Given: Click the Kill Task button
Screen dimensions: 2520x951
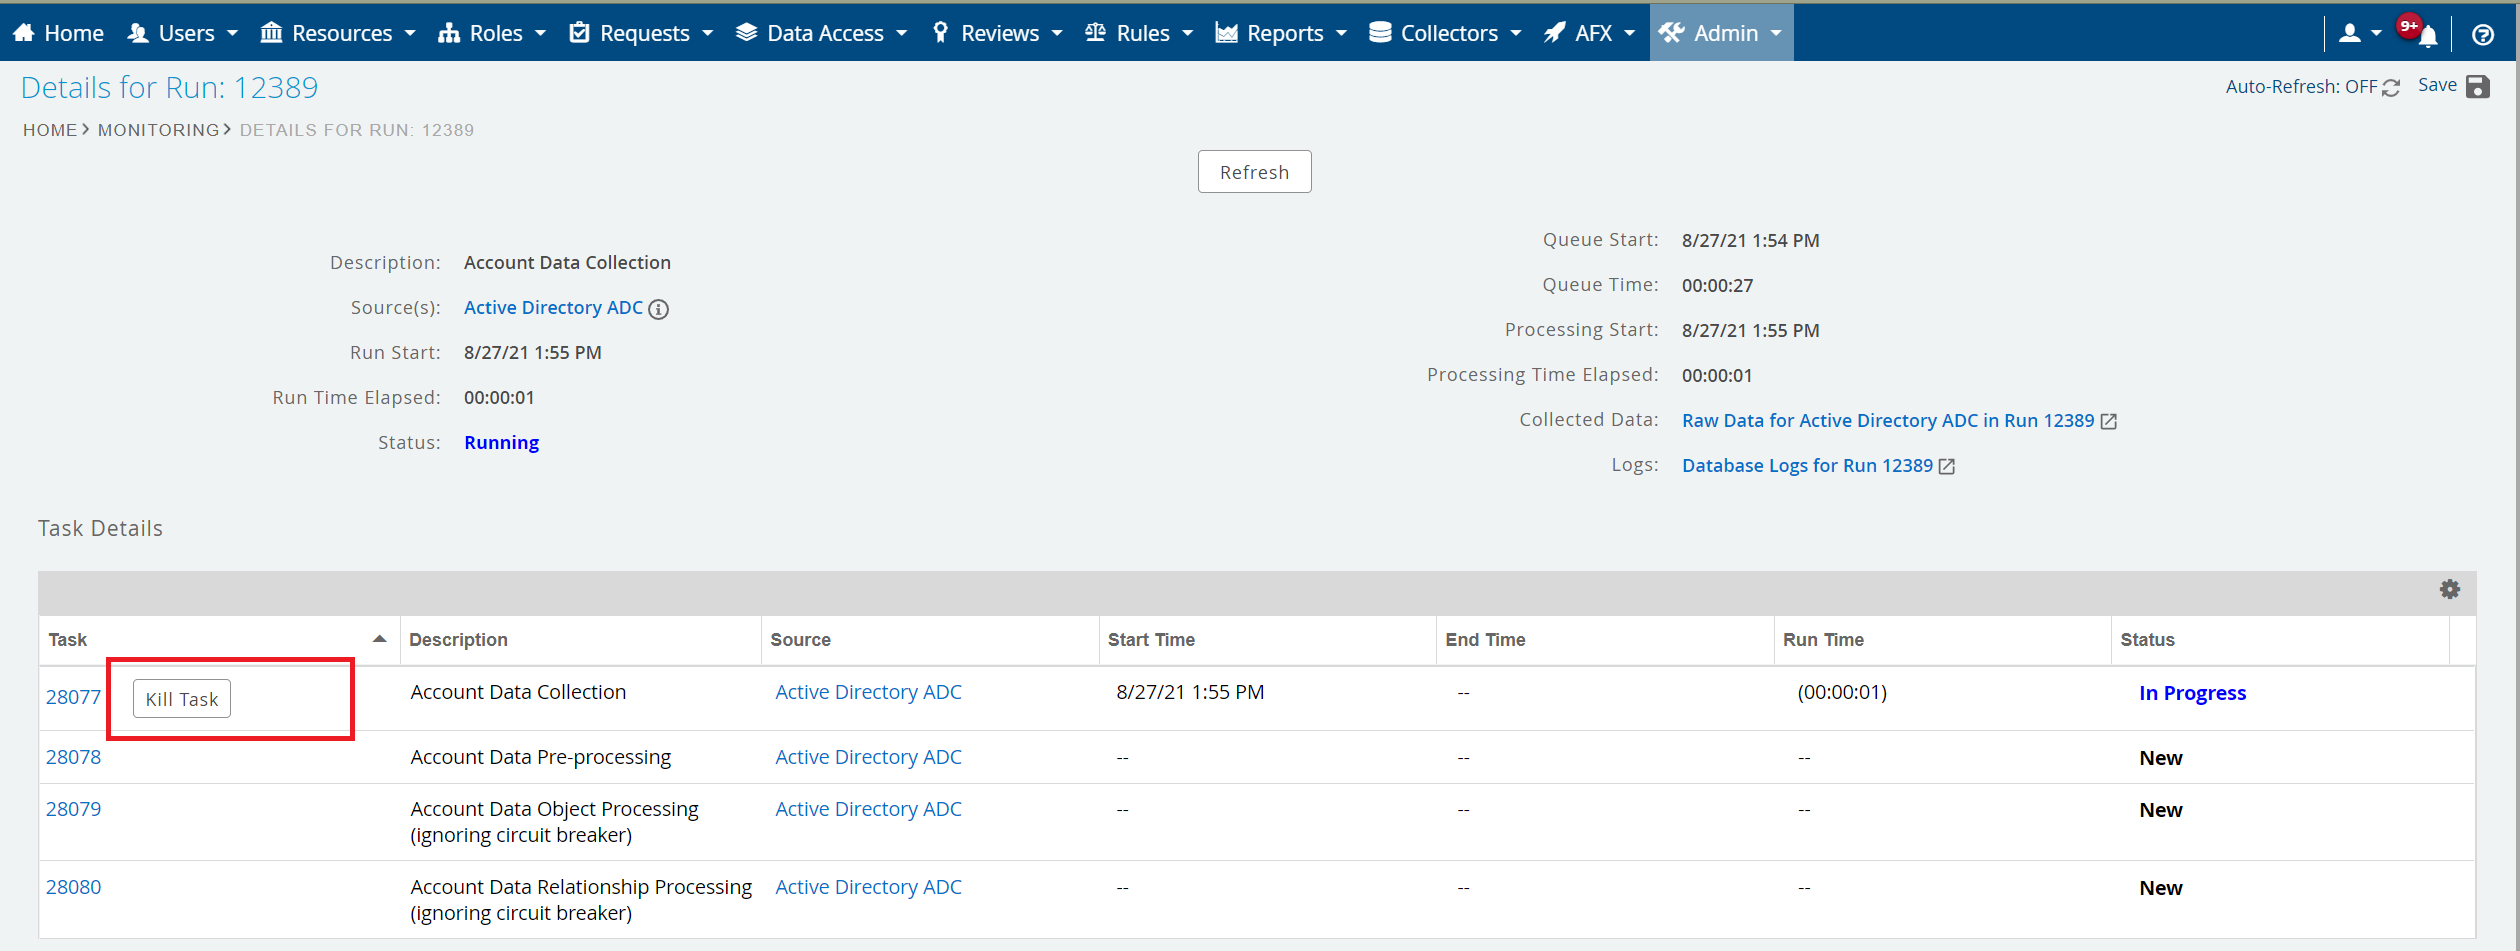Looking at the screenshot, I should pos(181,698).
